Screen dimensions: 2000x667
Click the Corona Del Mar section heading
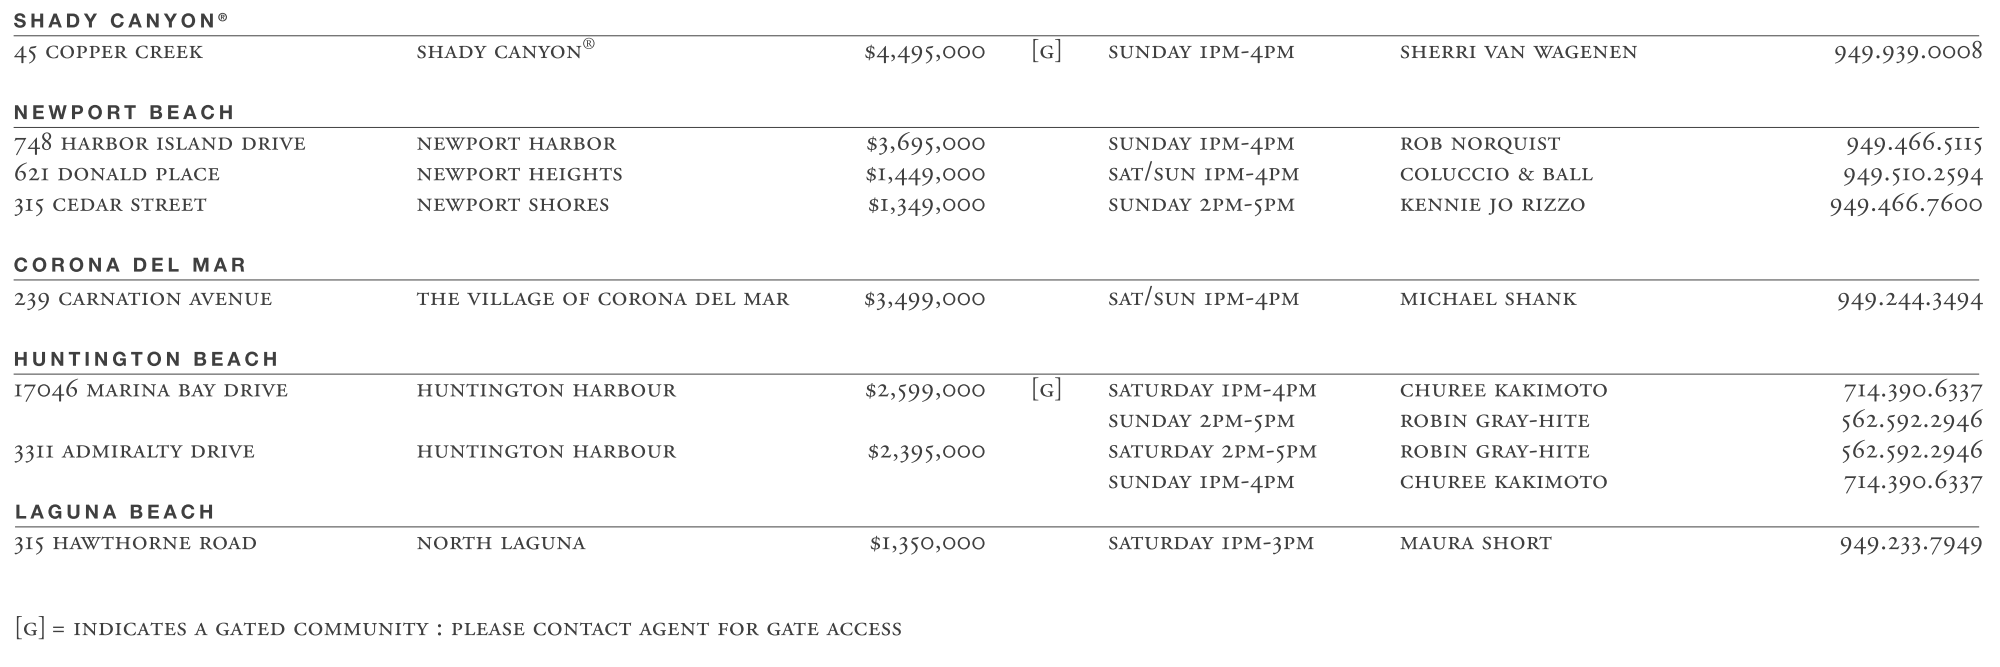(130, 265)
